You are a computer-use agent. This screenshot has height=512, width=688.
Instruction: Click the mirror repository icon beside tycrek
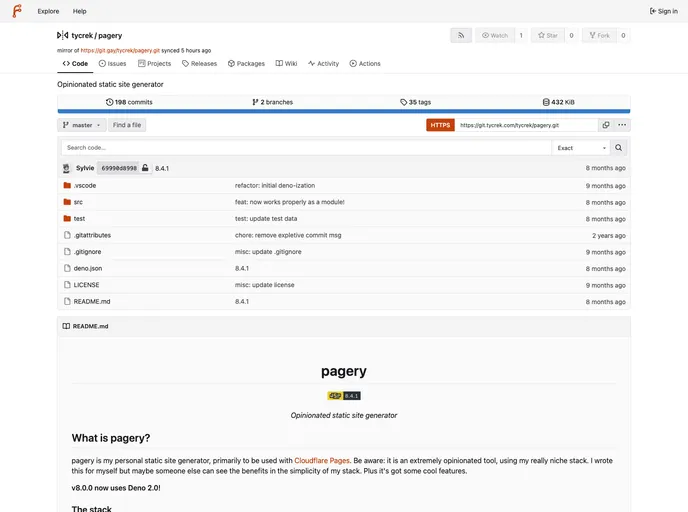click(x=63, y=36)
